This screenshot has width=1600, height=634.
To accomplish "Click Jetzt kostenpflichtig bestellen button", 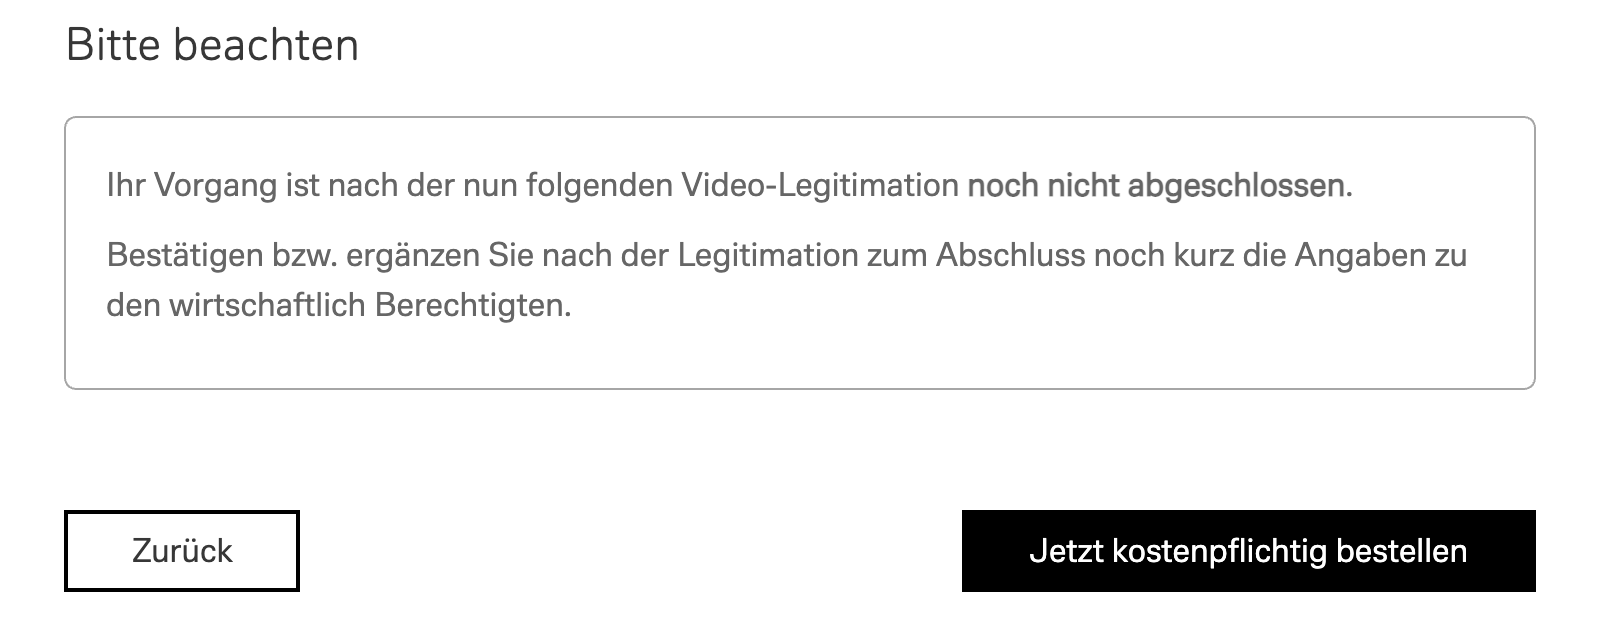I will coord(1248,551).
